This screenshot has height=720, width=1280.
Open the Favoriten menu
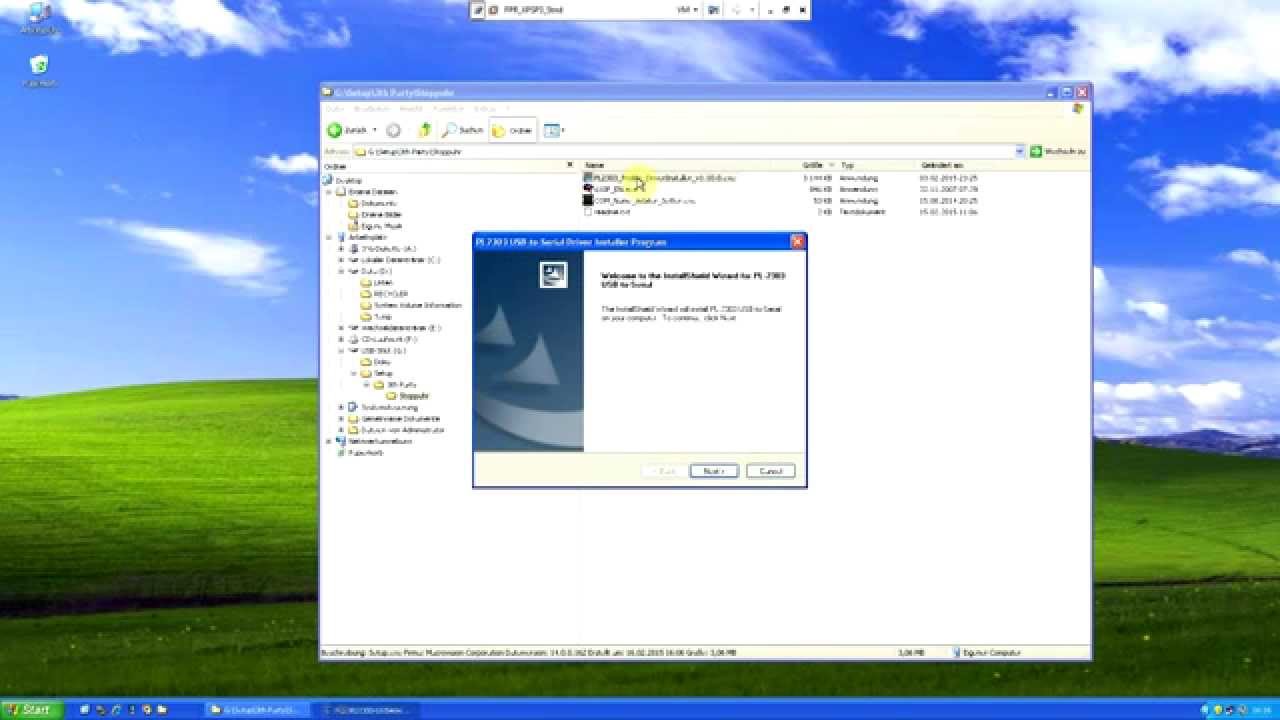pos(448,108)
